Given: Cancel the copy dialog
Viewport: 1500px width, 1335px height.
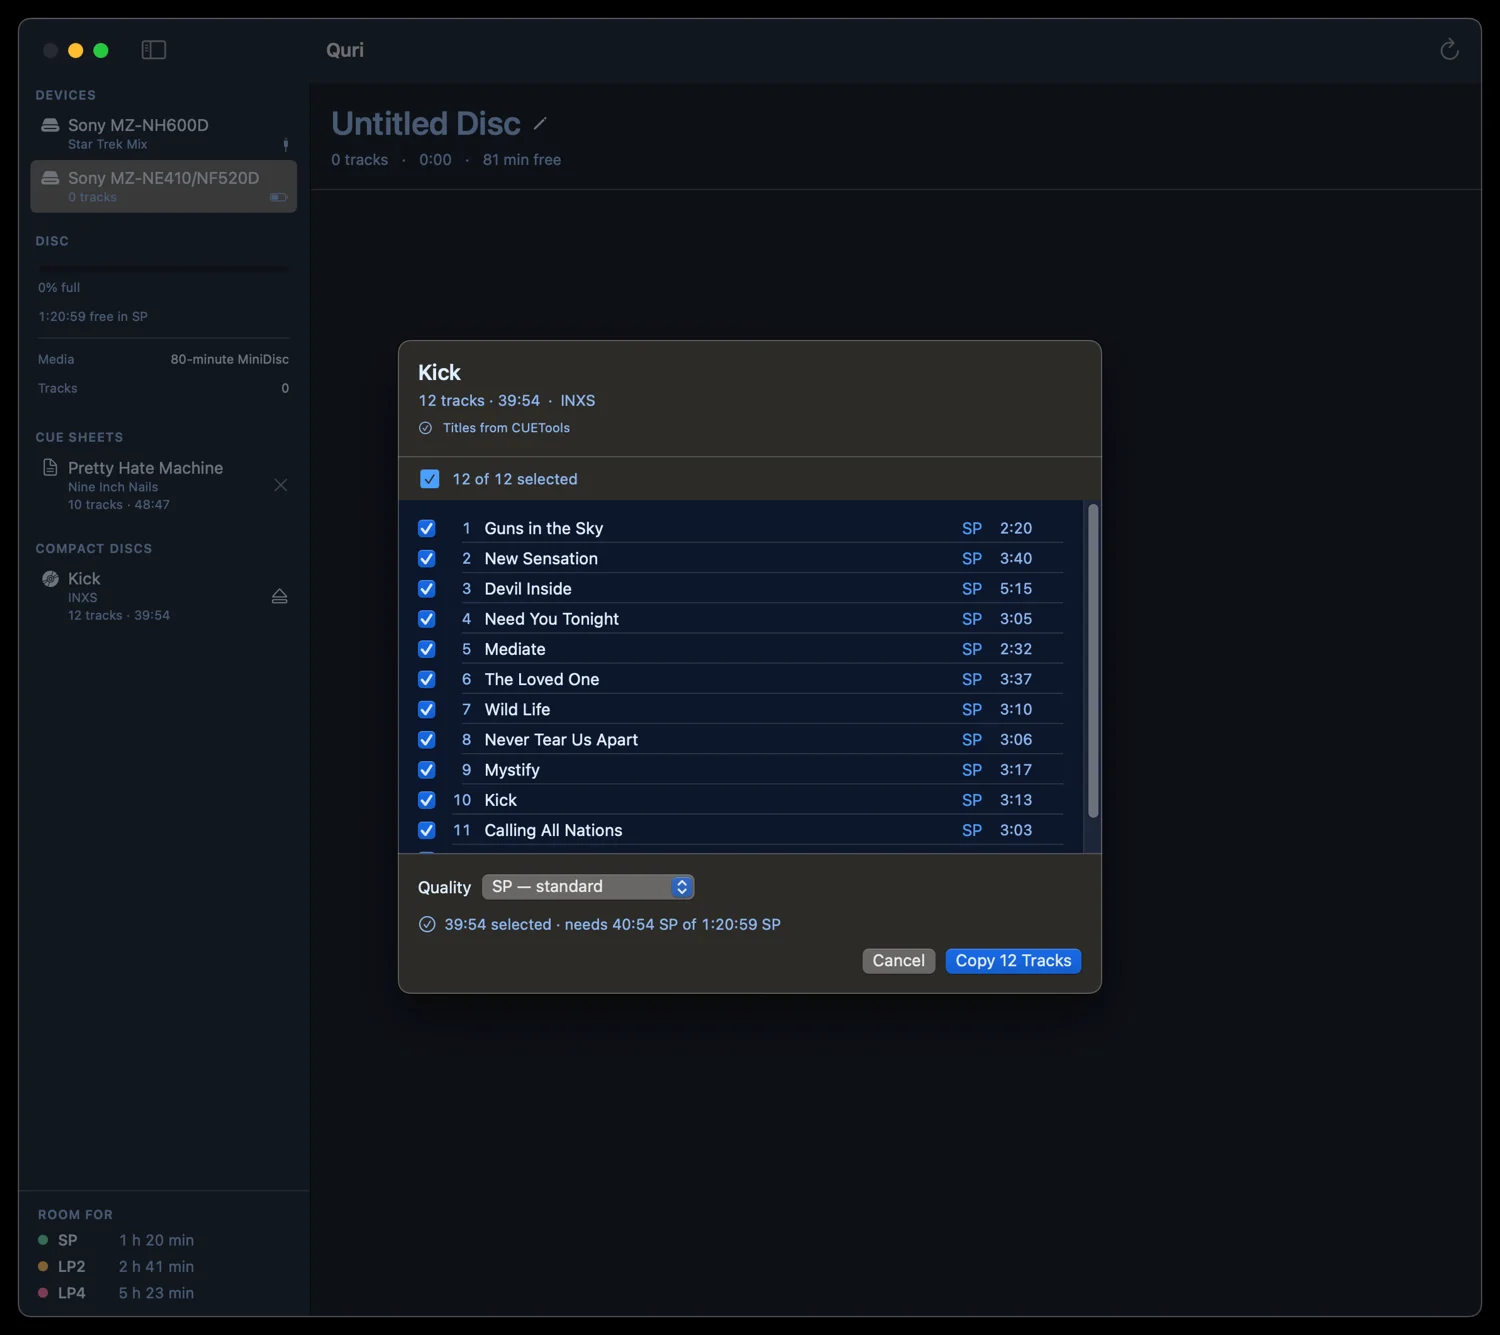Looking at the screenshot, I should coord(899,961).
